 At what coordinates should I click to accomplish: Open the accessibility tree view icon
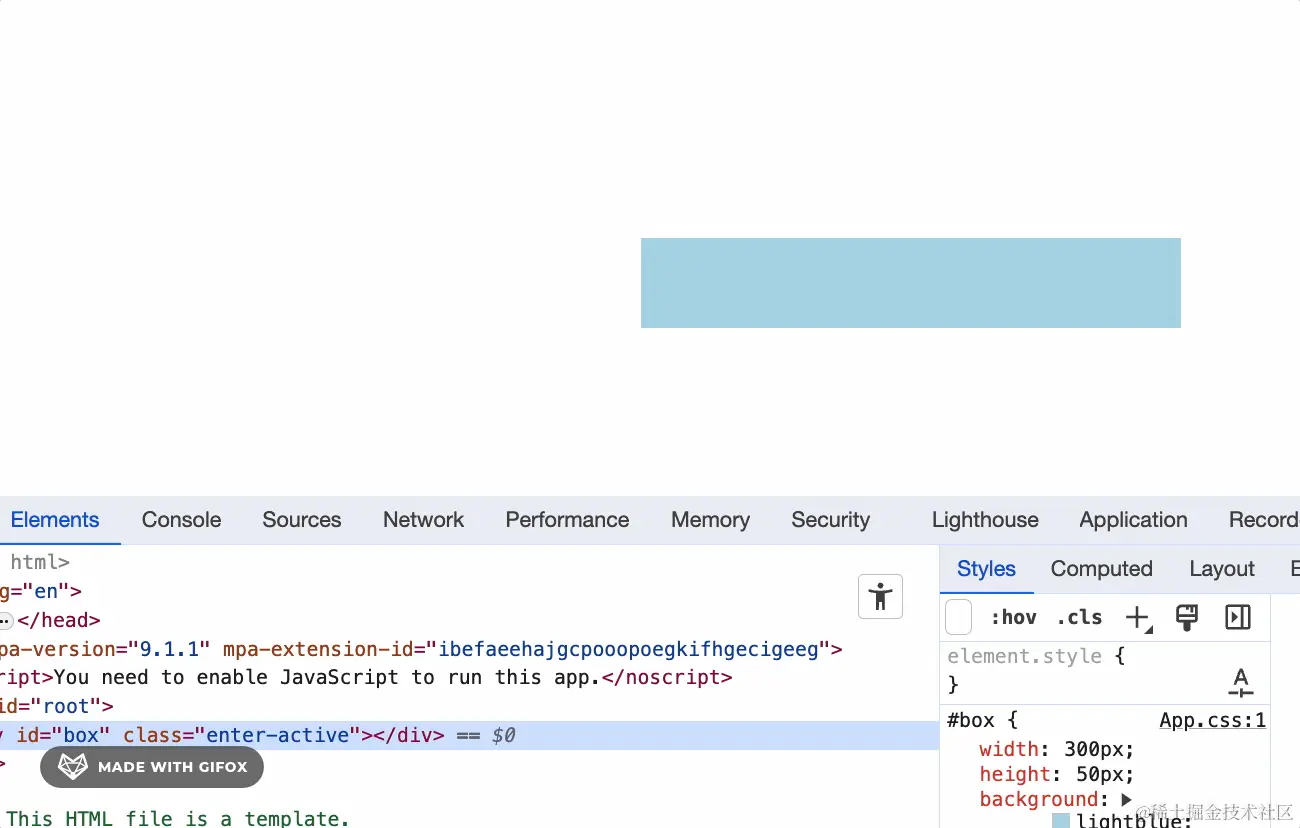[x=880, y=597]
